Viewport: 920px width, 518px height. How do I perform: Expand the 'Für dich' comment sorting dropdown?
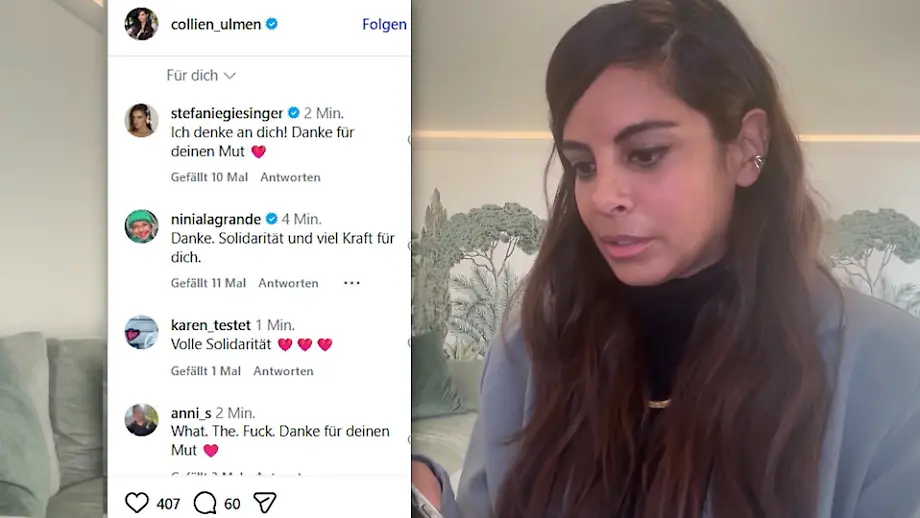tap(201, 75)
